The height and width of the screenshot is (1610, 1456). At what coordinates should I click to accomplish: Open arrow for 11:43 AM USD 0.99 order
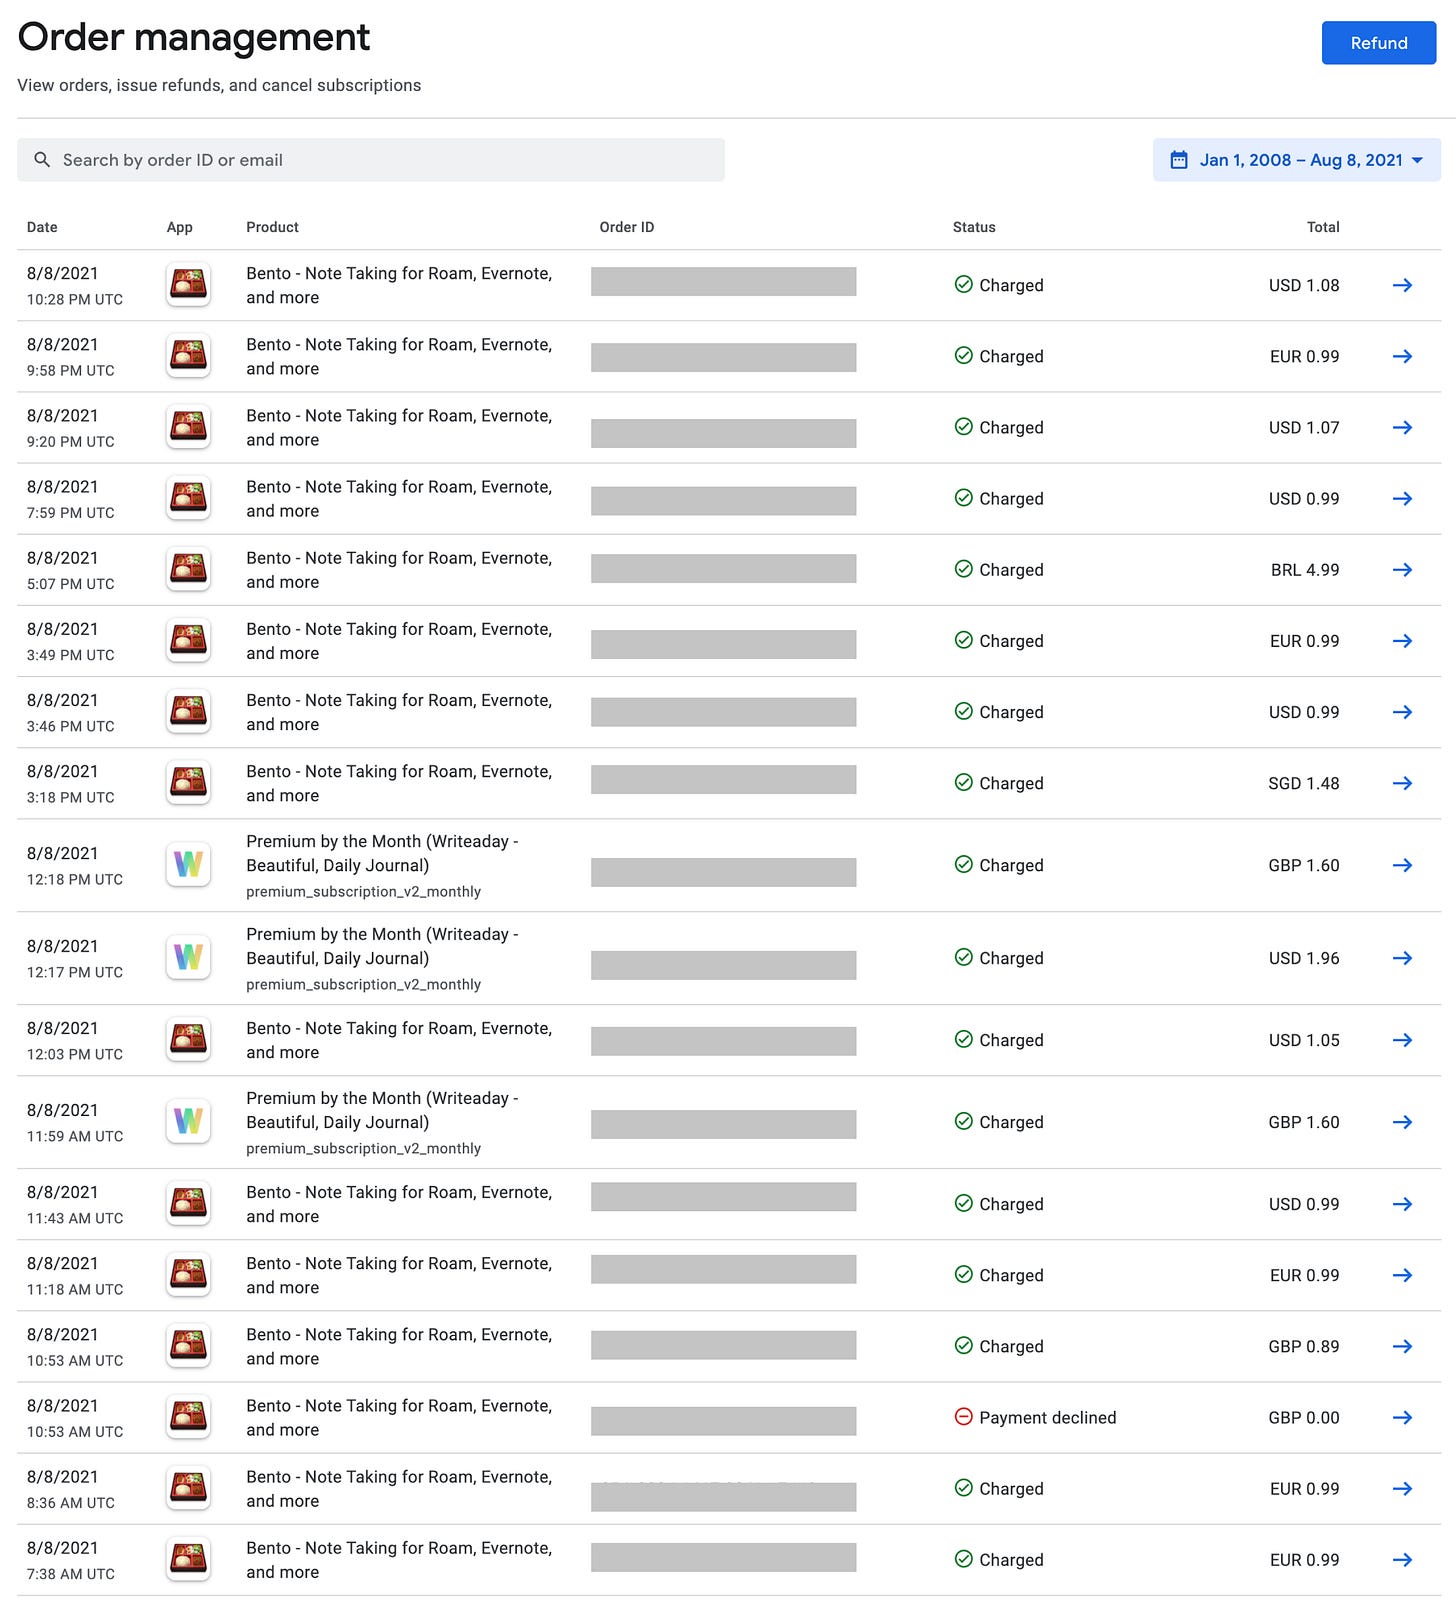[1402, 1204]
